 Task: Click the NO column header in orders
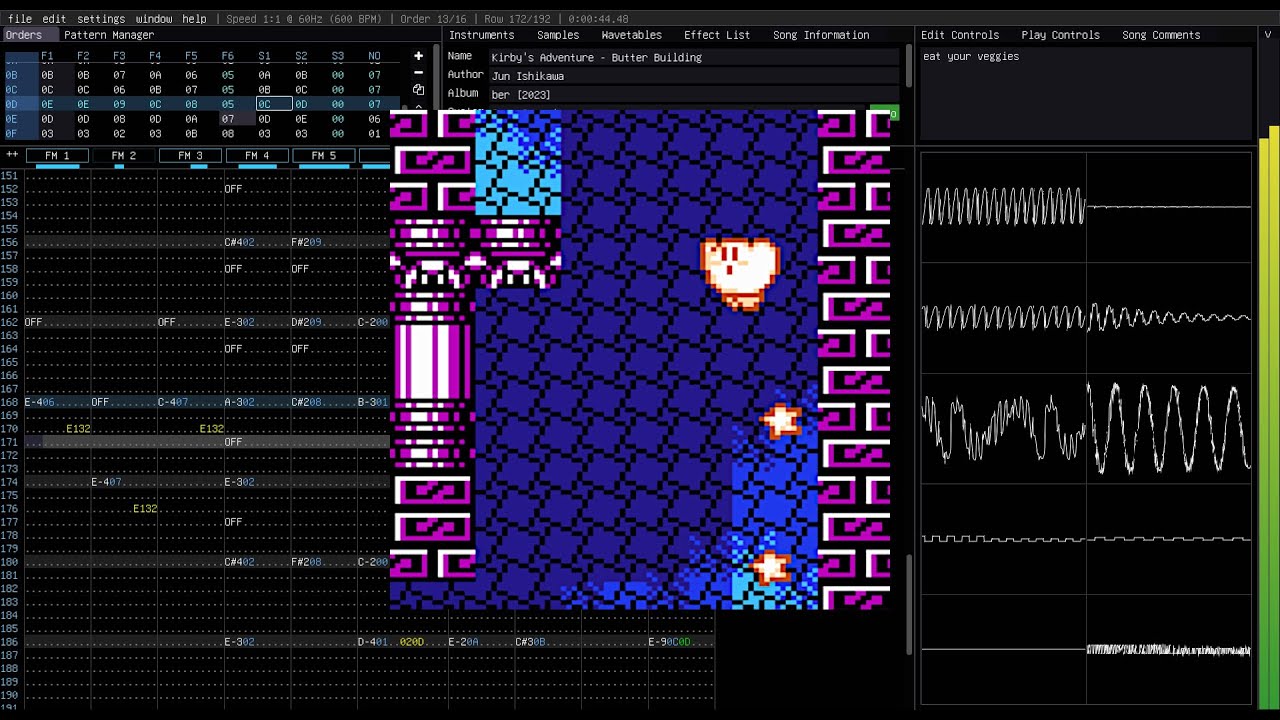coord(374,57)
